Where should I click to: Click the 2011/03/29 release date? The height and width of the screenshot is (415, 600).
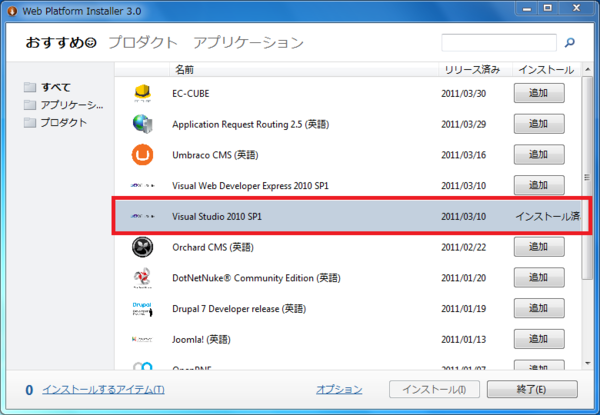click(463, 124)
